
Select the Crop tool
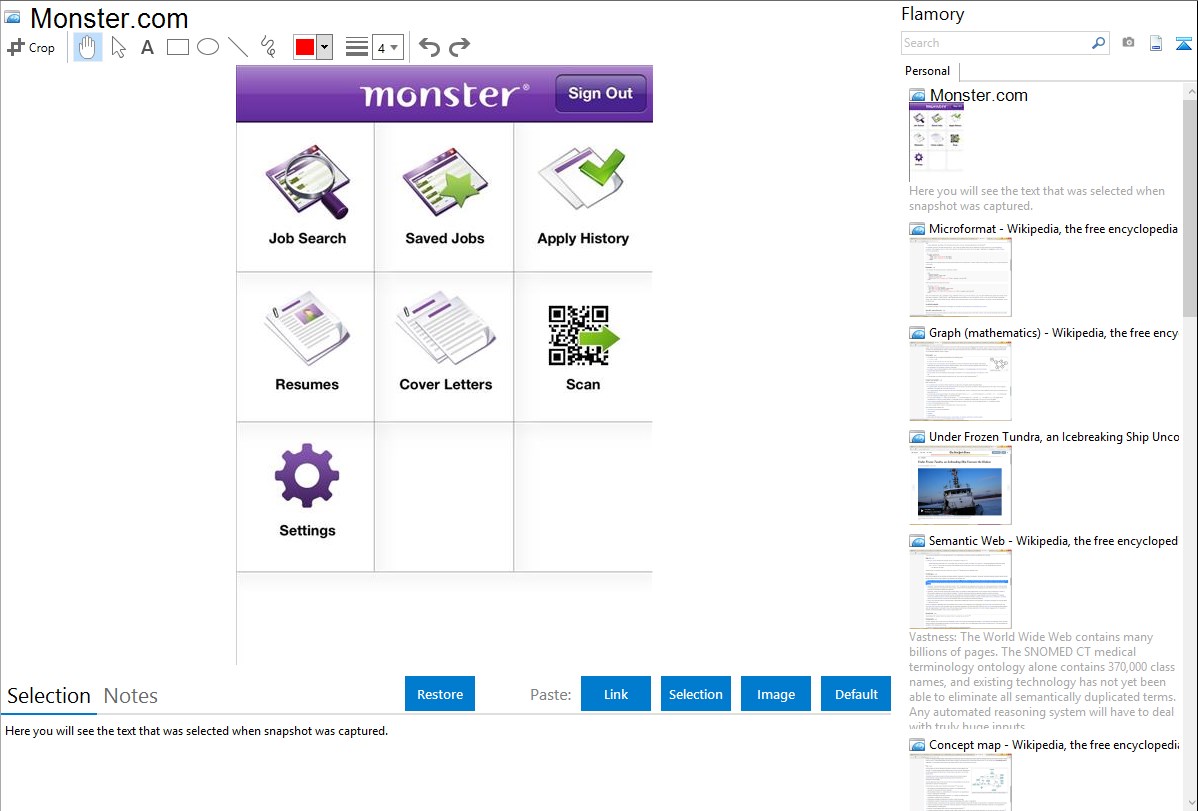[x=31, y=47]
